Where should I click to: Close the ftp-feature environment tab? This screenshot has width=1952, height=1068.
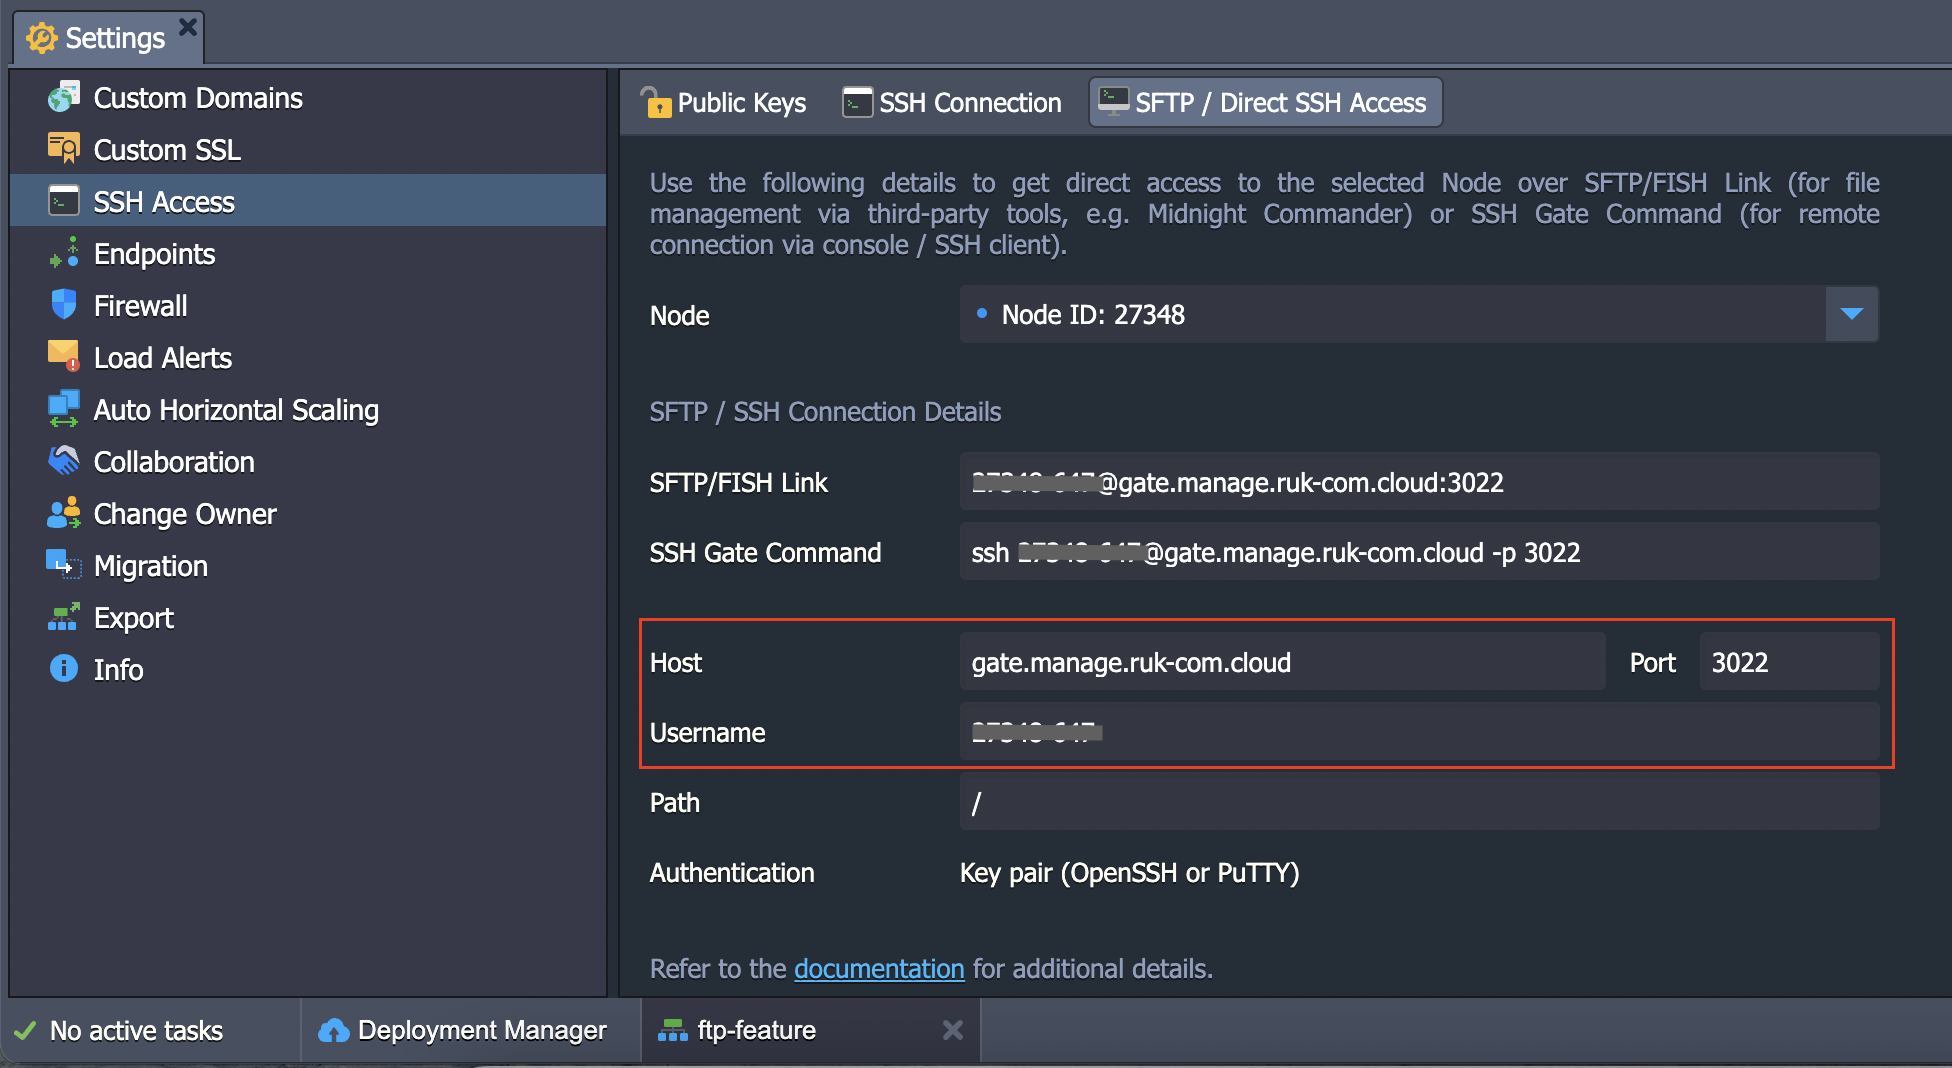pos(951,1029)
